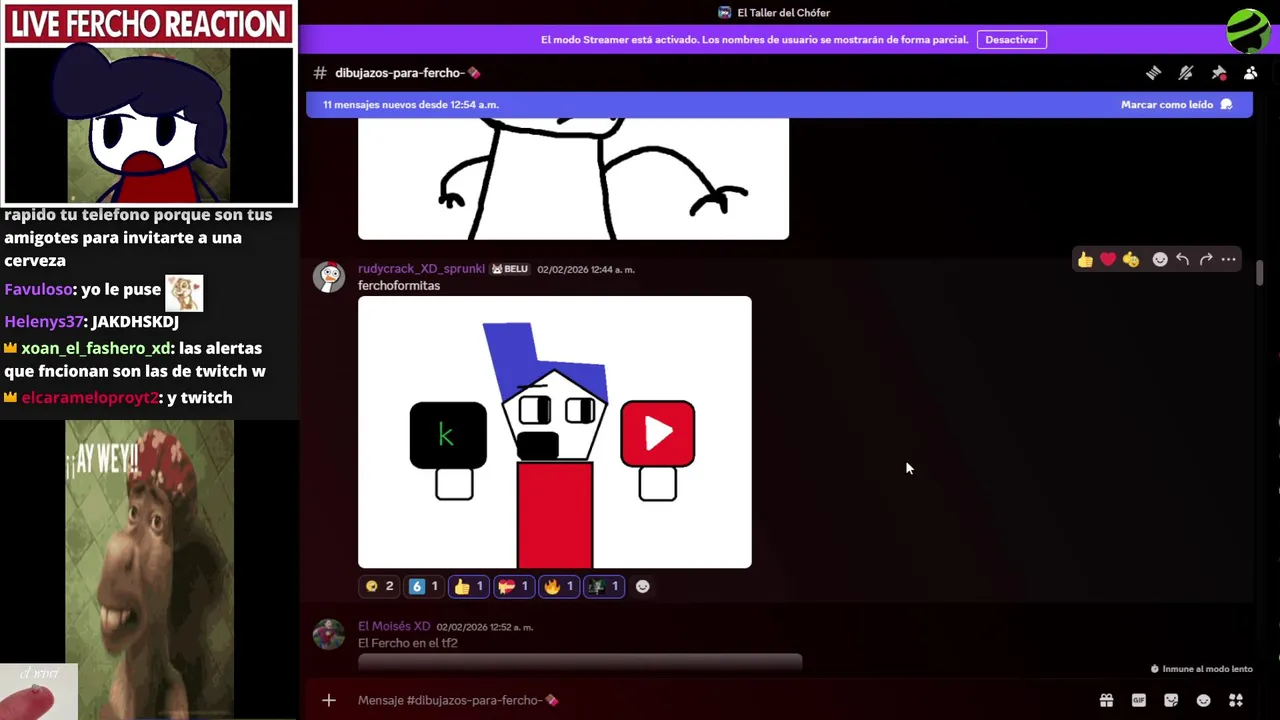The width and height of the screenshot is (1280, 720).
Task: Click the El Taller del Chófer window title
Action: (783, 13)
